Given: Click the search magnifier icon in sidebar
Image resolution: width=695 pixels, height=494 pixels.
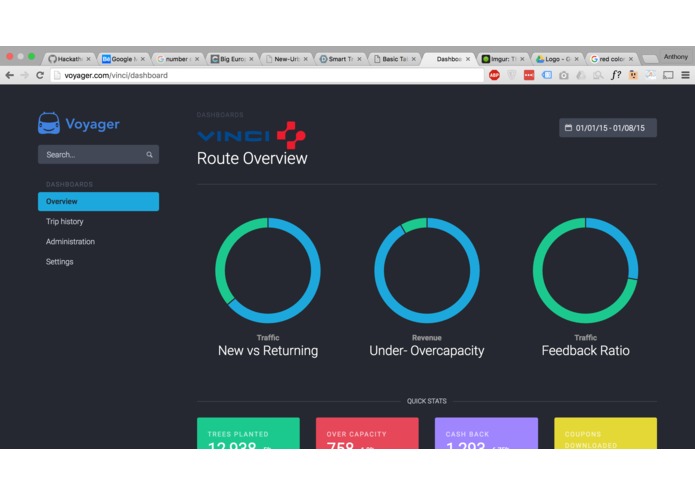Looking at the screenshot, I should [149, 155].
